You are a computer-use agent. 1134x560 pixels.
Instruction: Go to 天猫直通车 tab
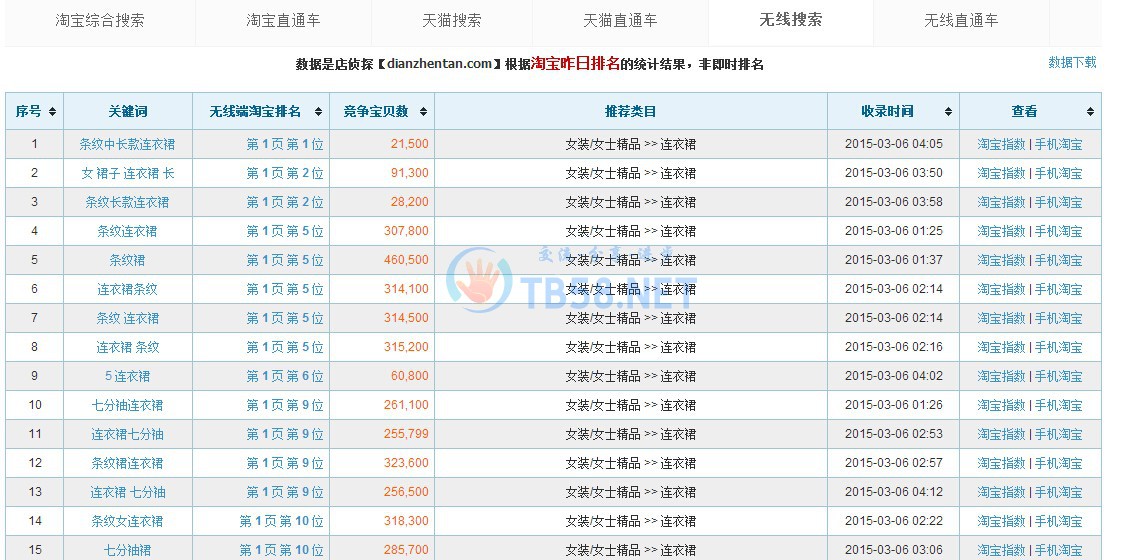click(x=620, y=20)
